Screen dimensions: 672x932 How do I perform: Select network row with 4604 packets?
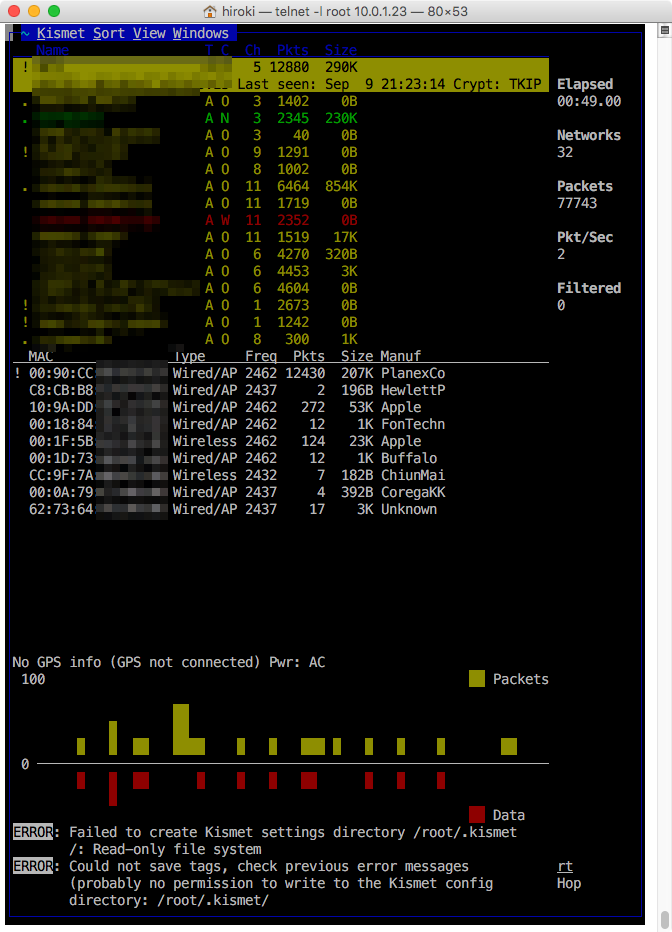coord(280,288)
